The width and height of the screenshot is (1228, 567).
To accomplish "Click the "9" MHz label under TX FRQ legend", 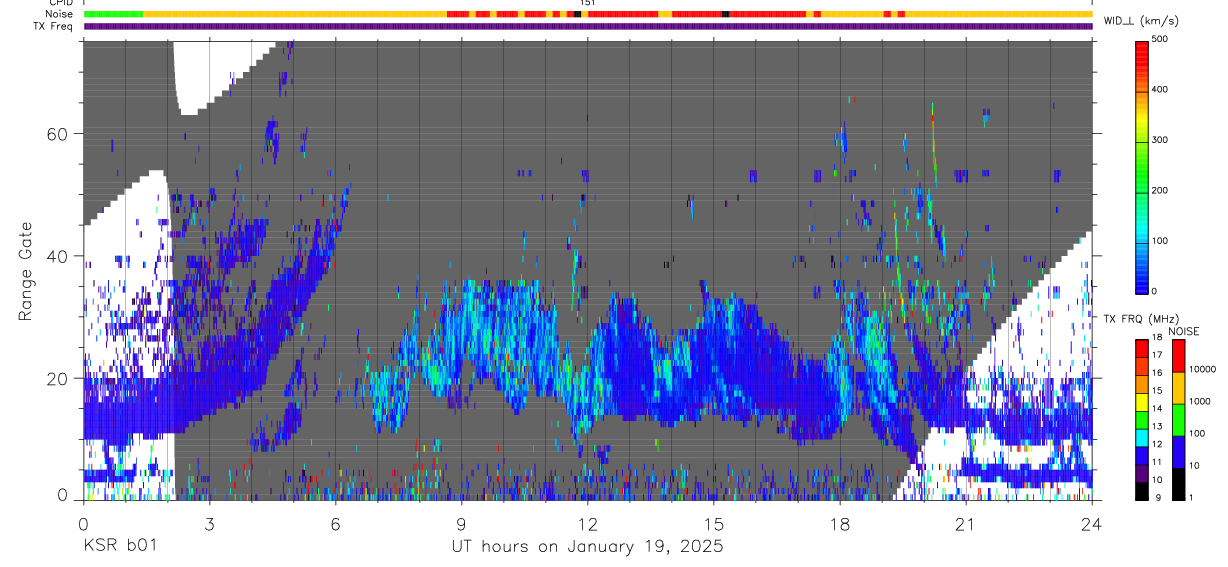I will point(1156,498).
